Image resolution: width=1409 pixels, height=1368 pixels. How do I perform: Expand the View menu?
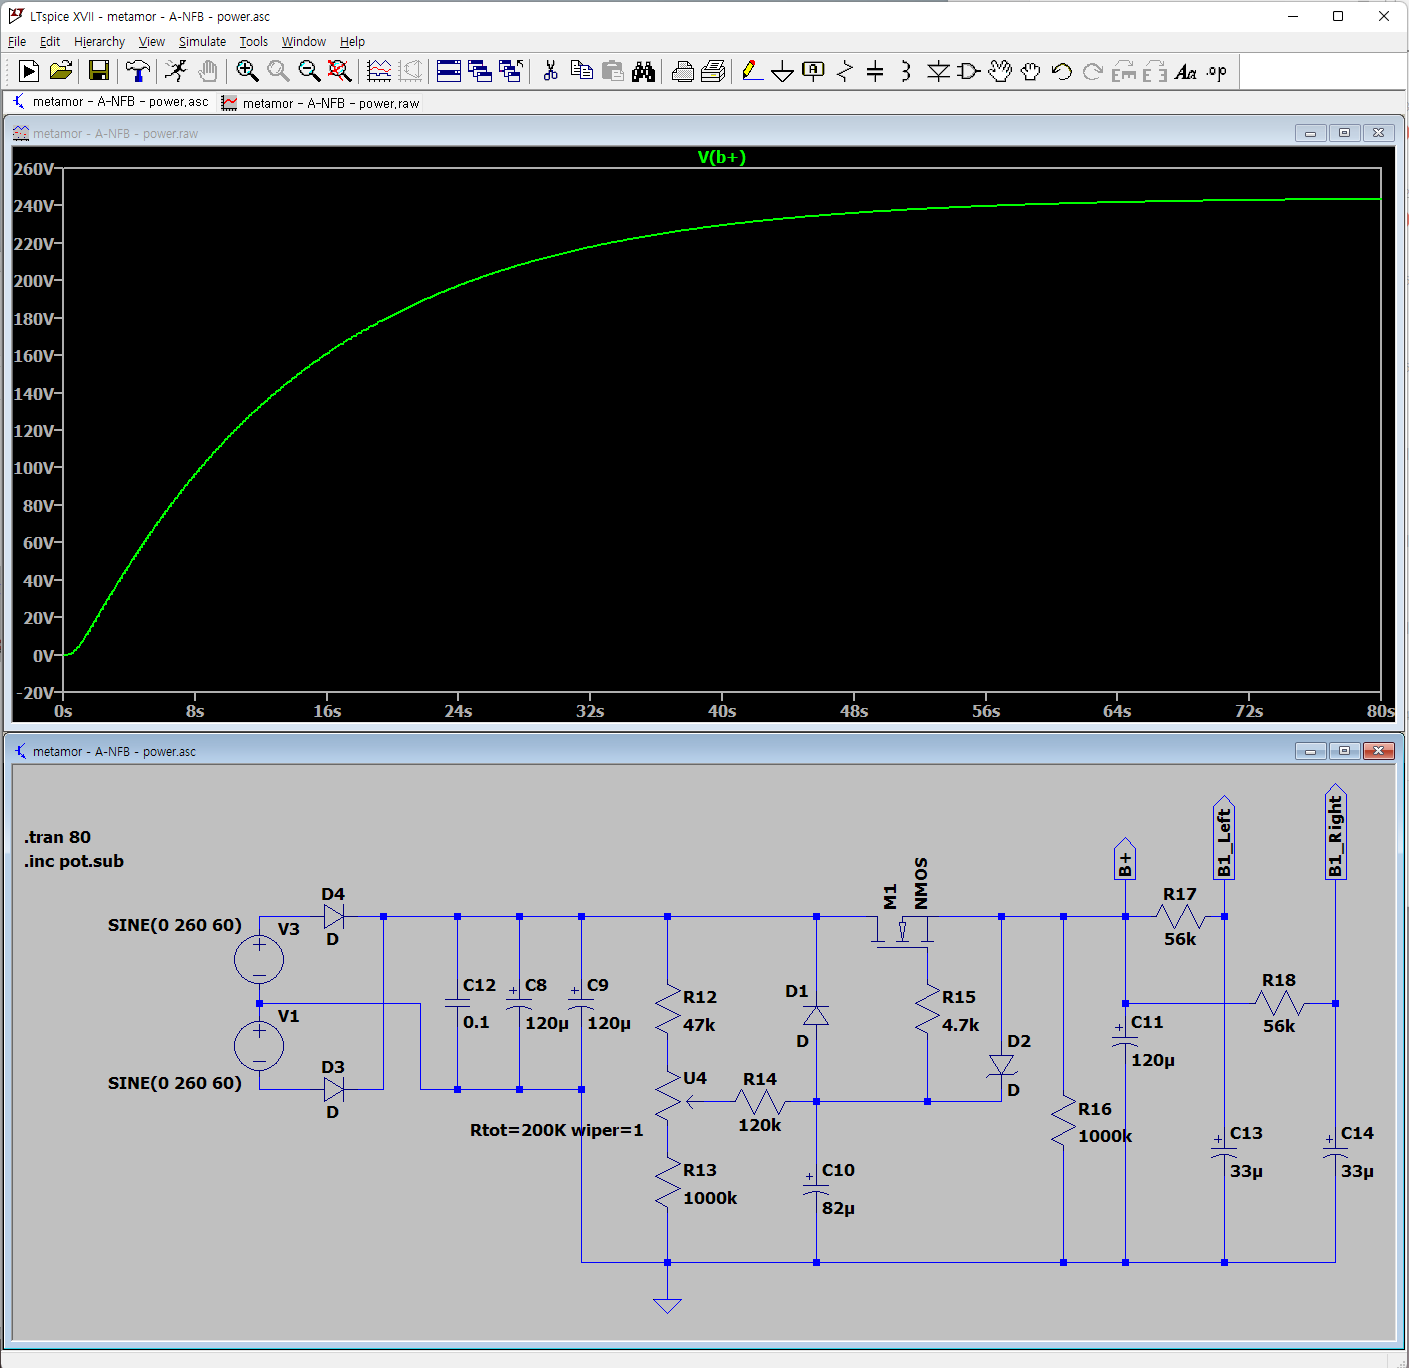point(151,42)
